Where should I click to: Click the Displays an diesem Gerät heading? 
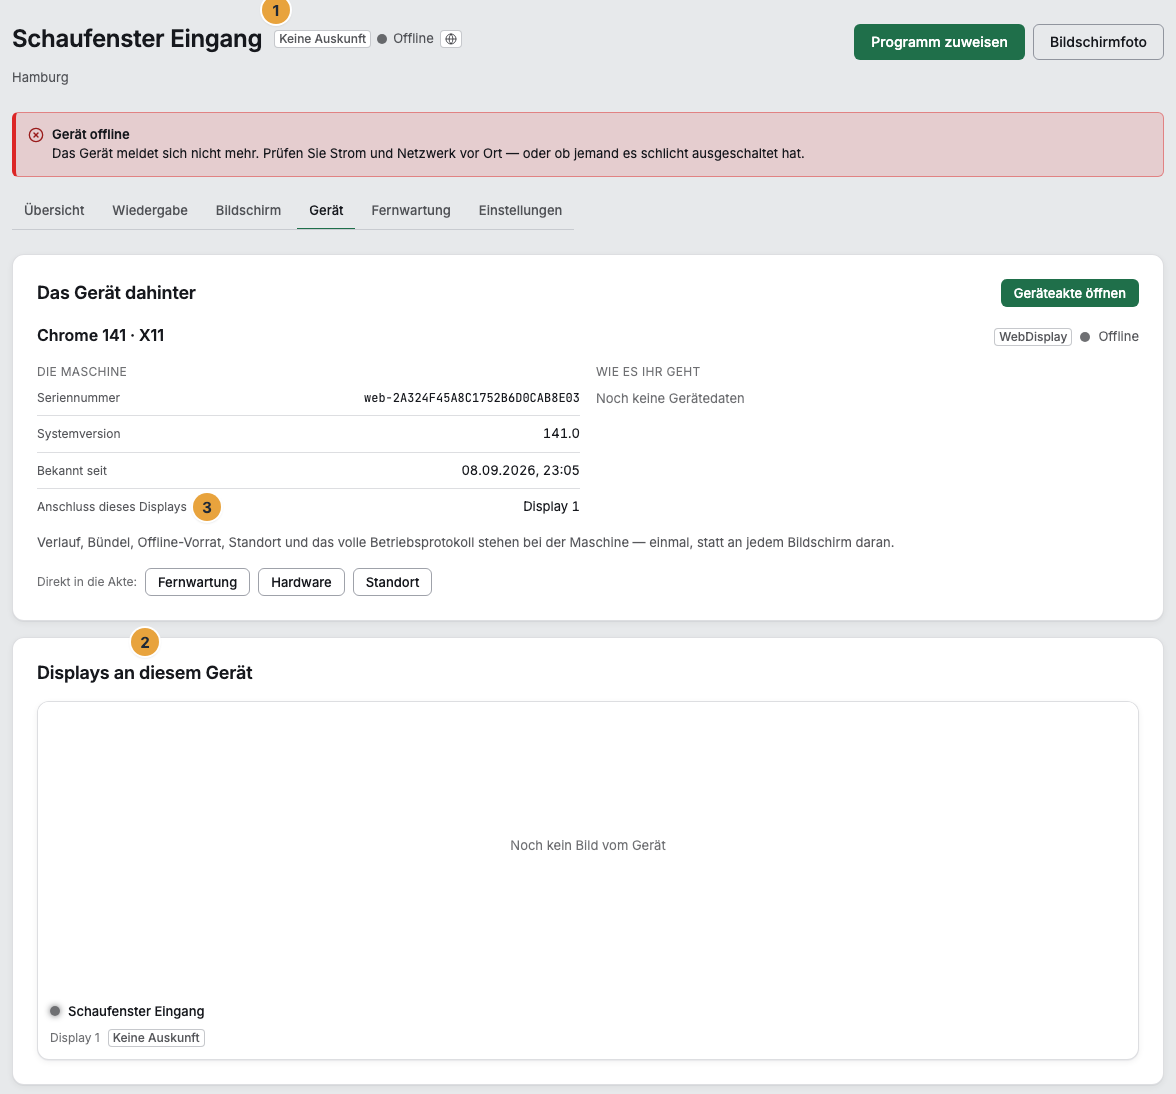(145, 673)
